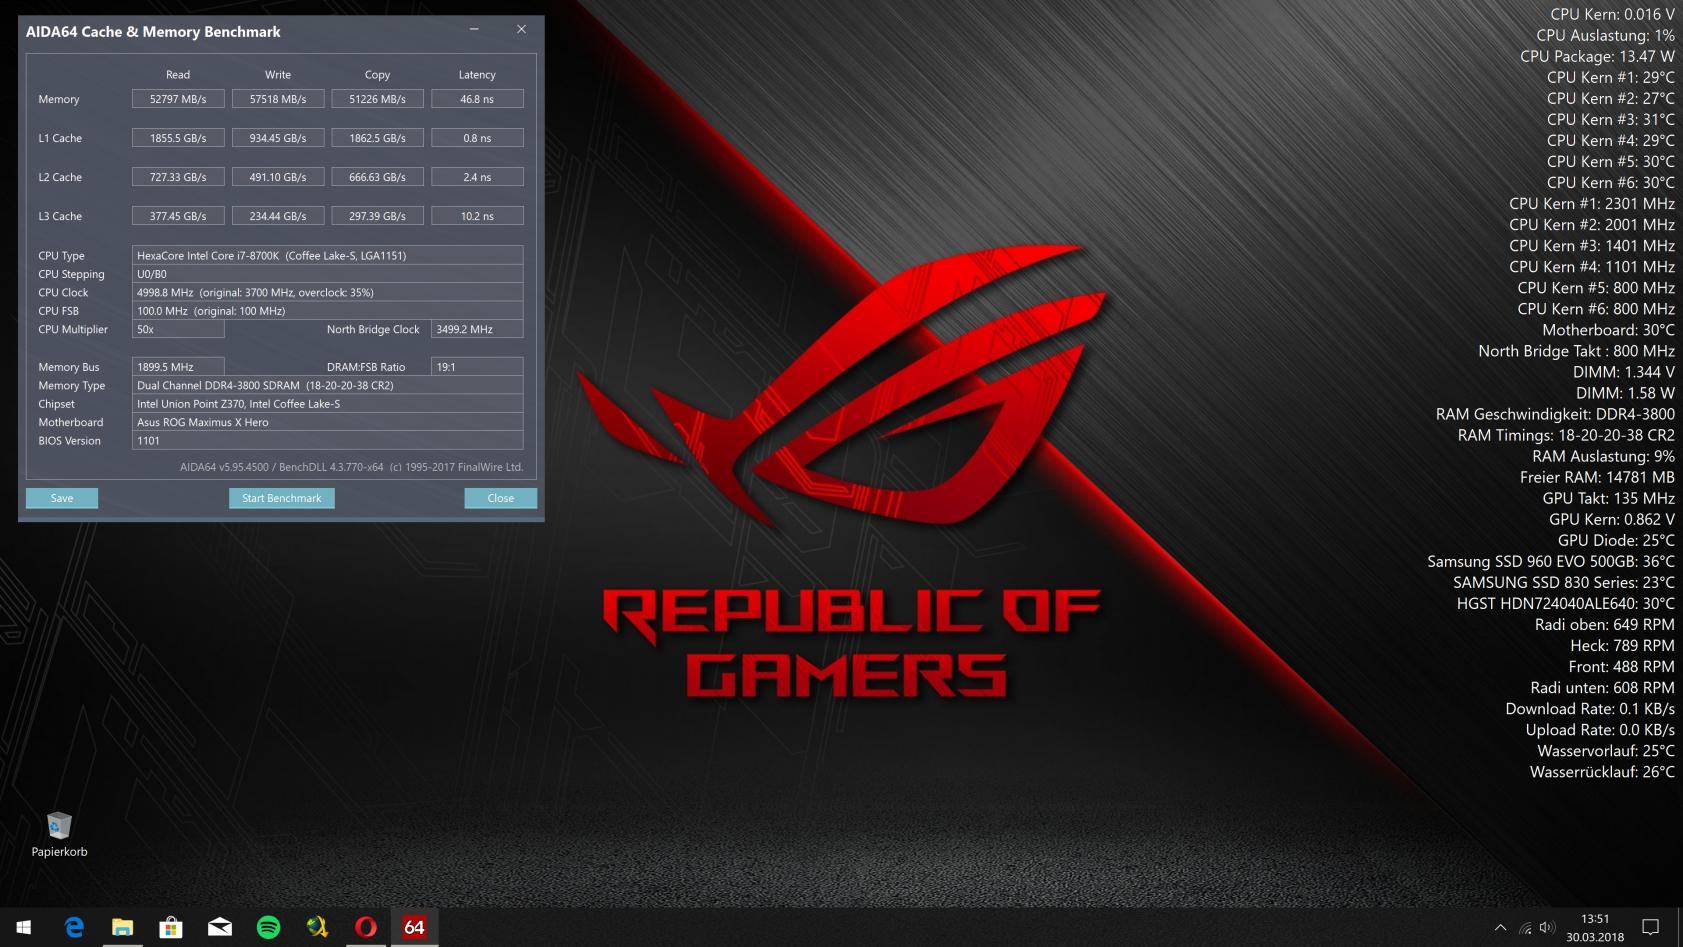
Task: Click Radi oben 649 RPM sensor line
Action: pos(1604,624)
